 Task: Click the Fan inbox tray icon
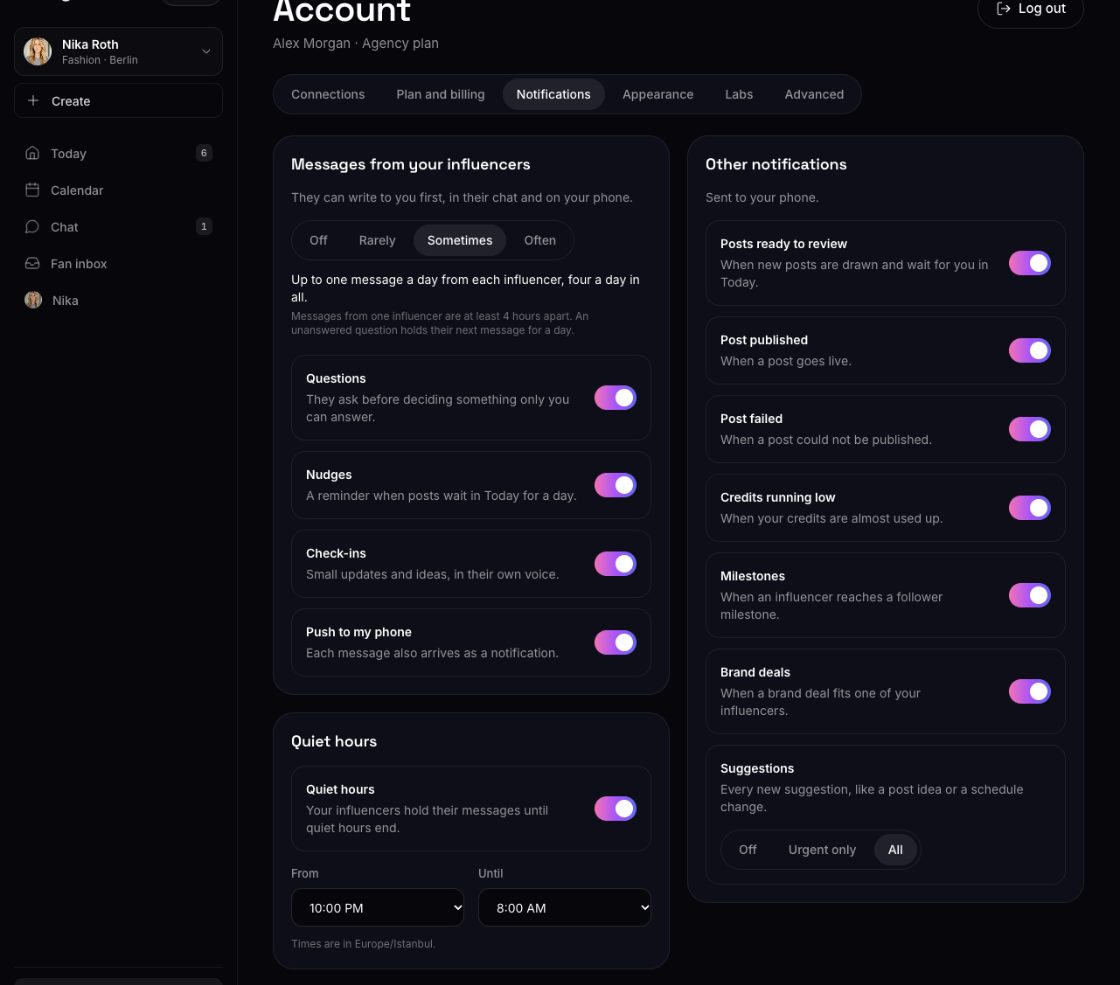click(x=32, y=264)
